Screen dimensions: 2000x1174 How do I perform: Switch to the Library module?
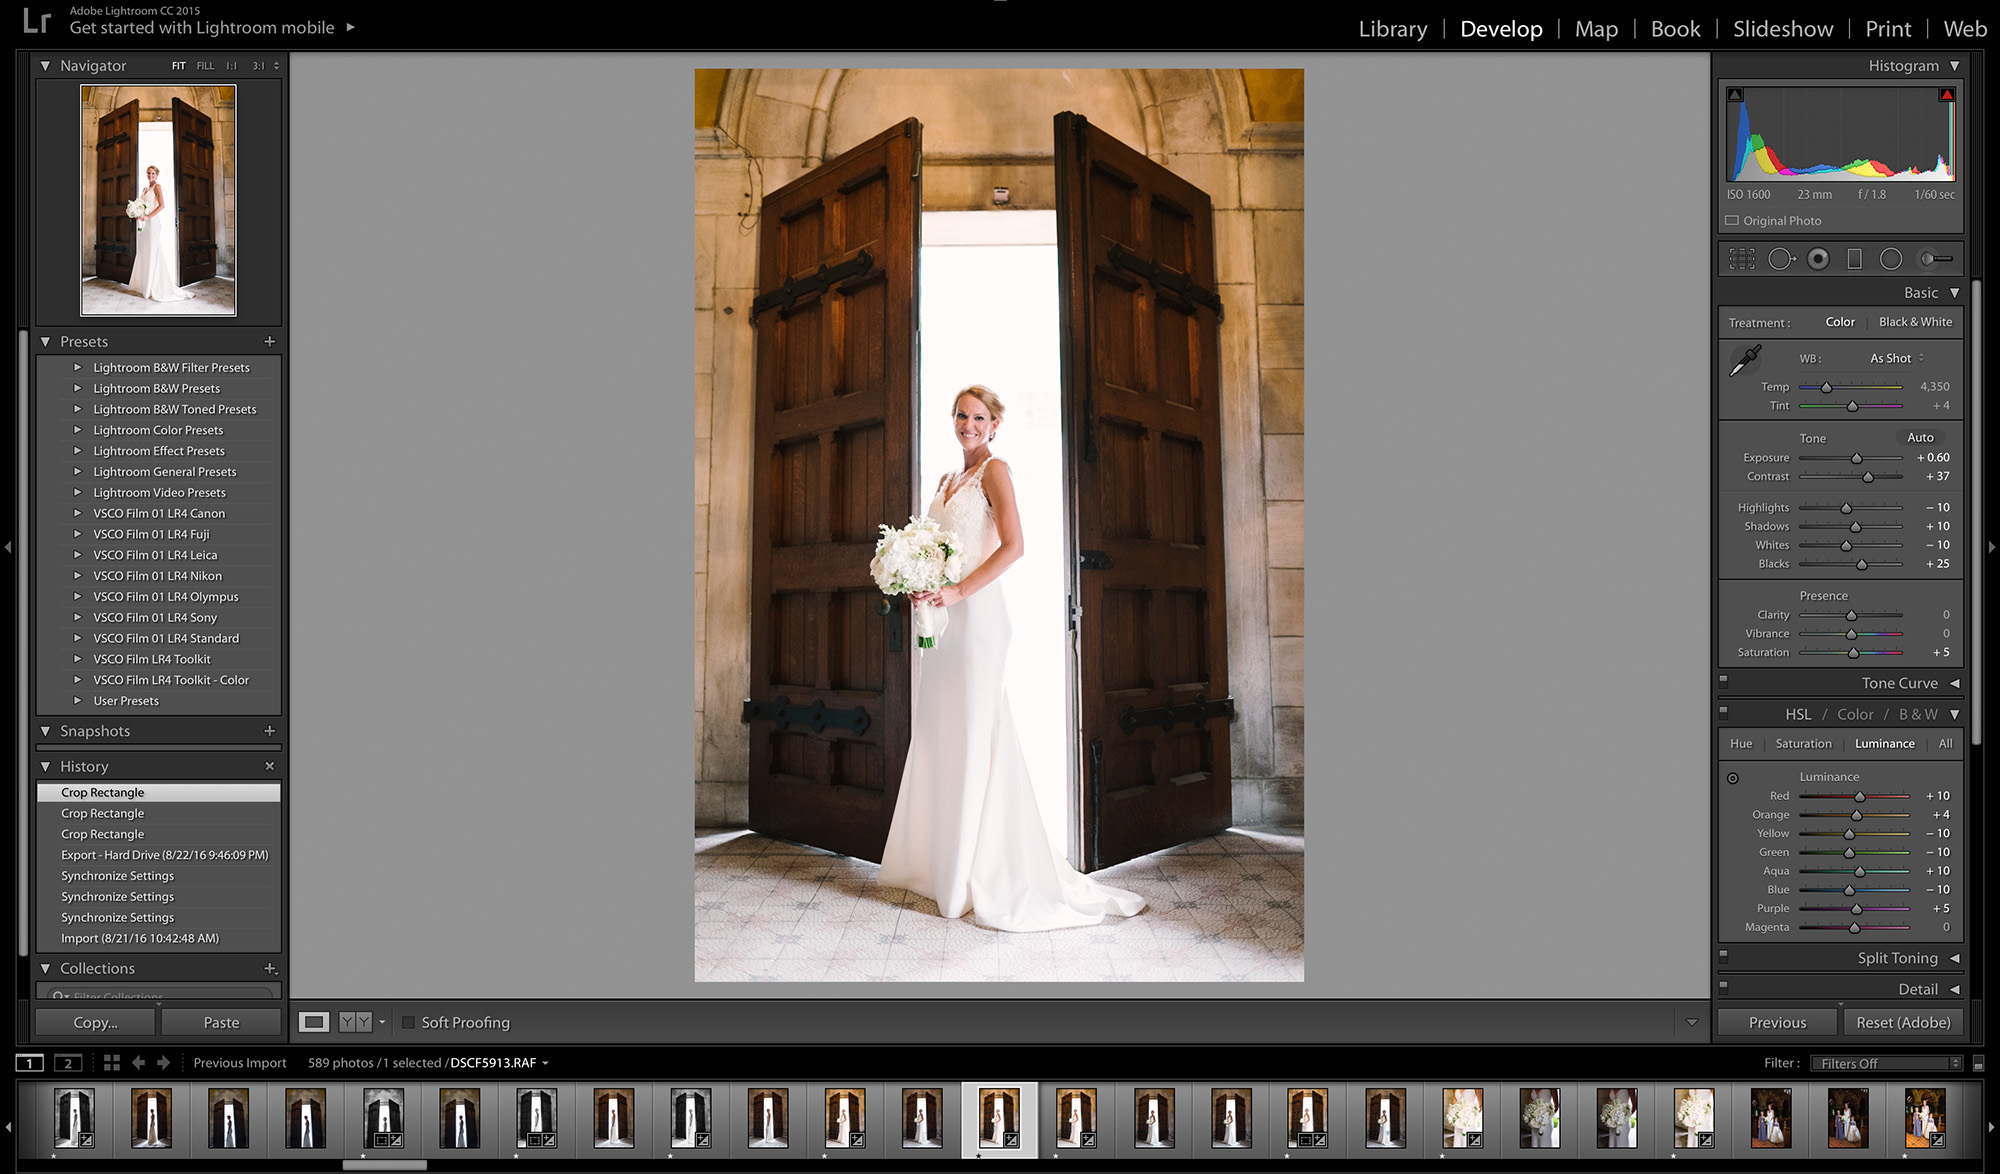pyautogui.click(x=1393, y=29)
